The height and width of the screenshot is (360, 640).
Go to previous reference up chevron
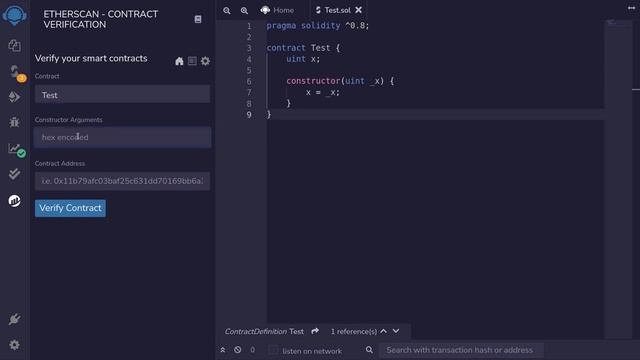[x=383, y=331]
